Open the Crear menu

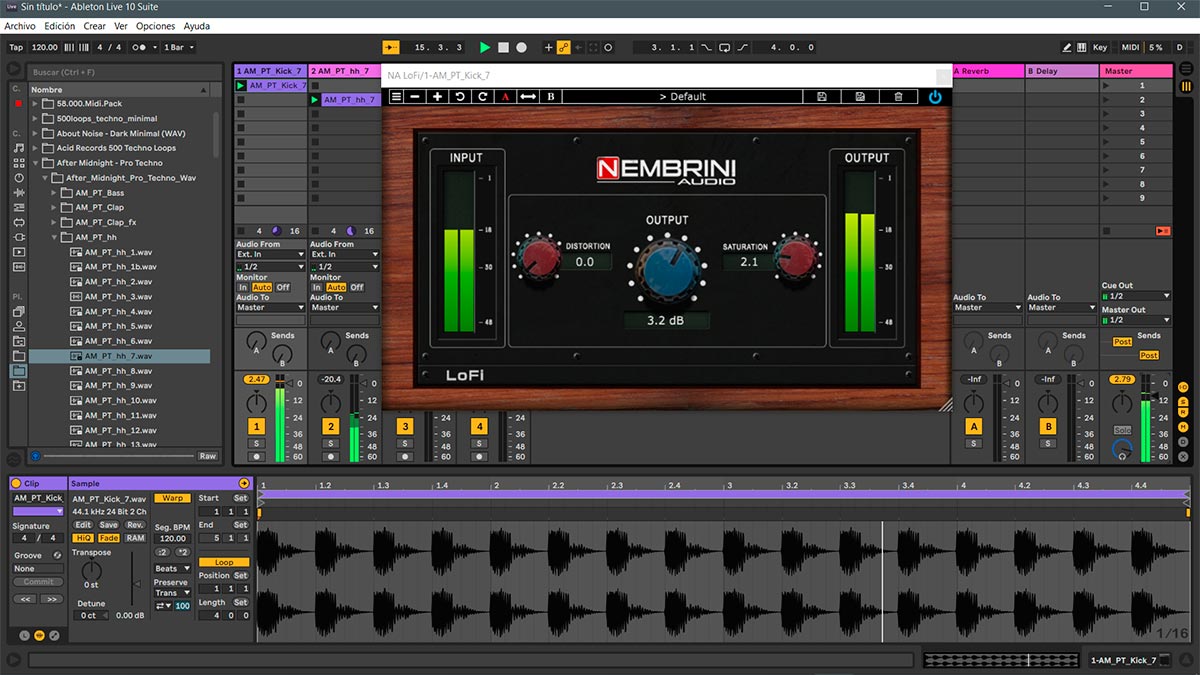click(x=95, y=26)
